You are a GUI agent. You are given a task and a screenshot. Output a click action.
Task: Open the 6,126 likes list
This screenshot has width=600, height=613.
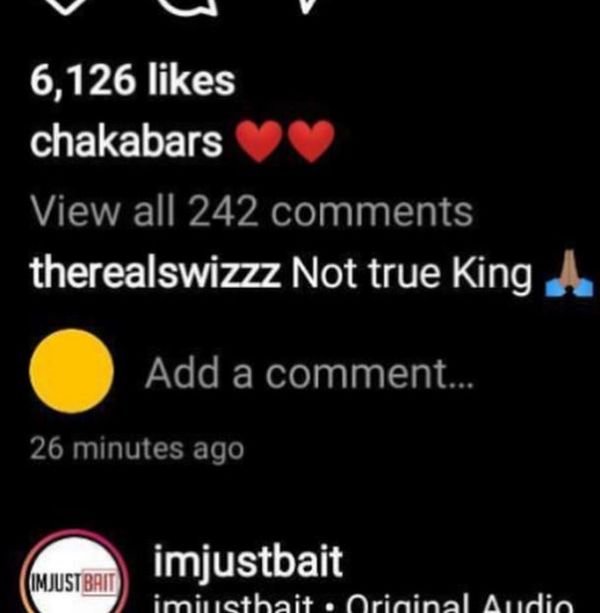(x=133, y=81)
